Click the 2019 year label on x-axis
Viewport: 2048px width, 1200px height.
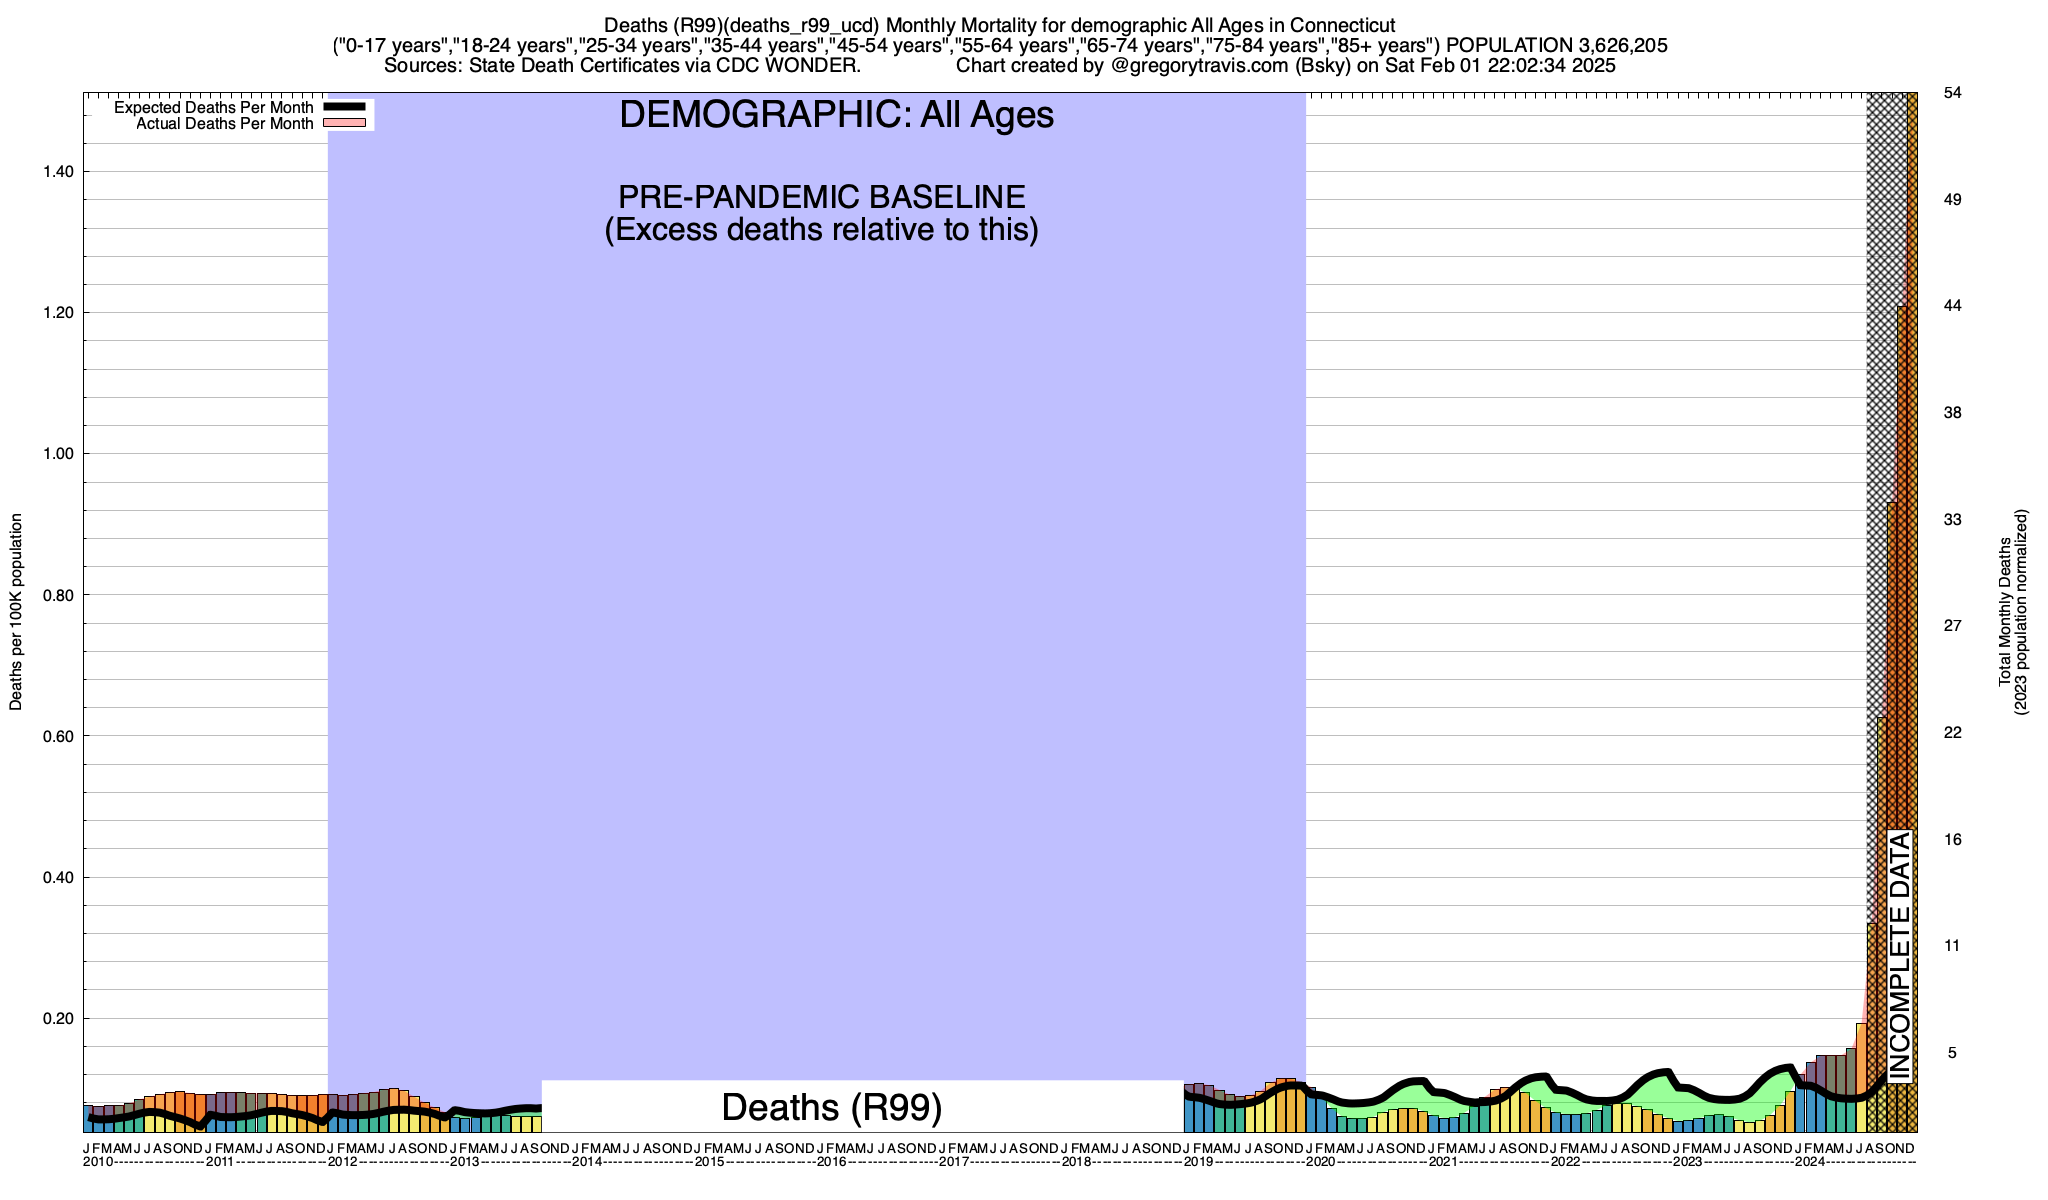click(1200, 1162)
